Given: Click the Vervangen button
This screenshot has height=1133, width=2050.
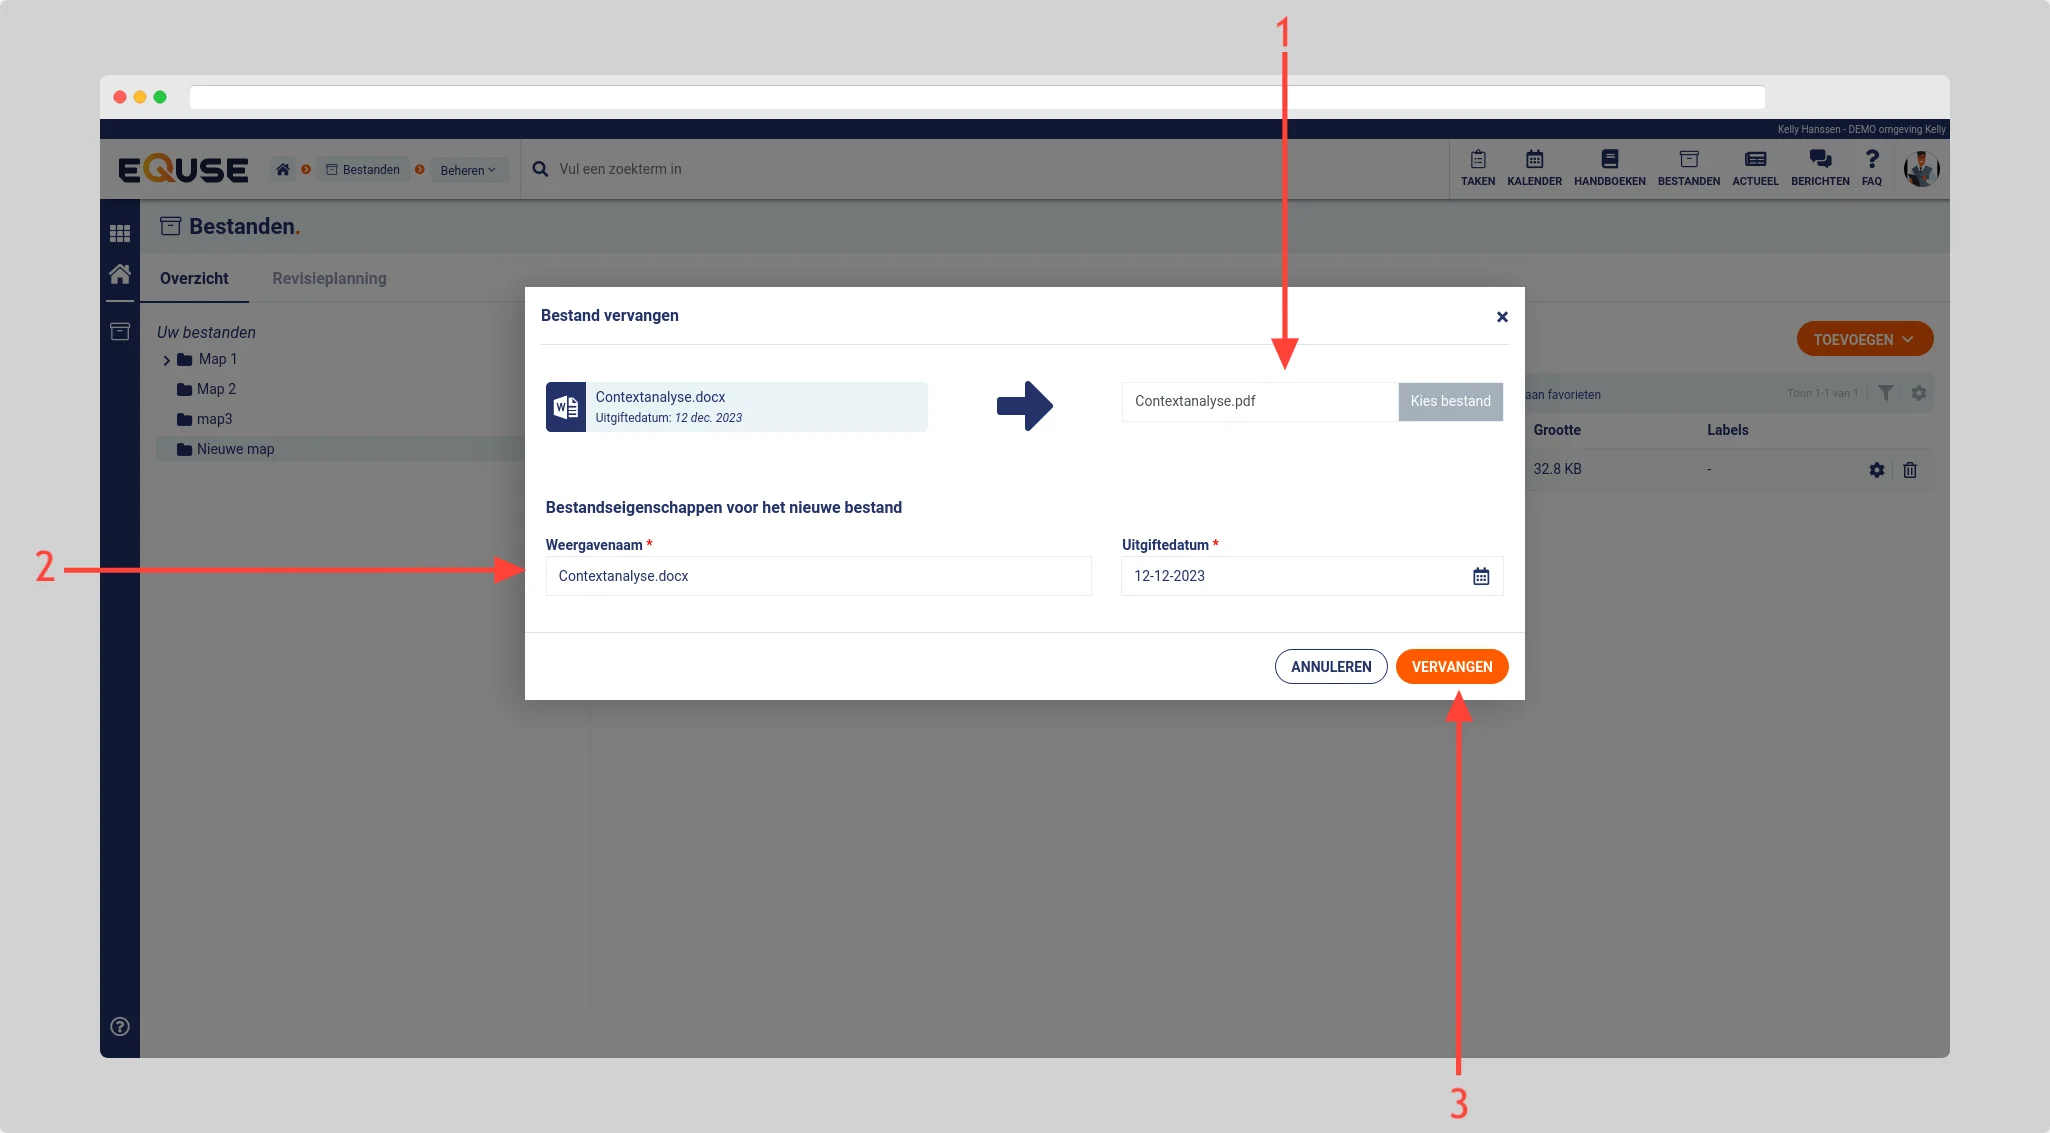Looking at the screenshot, I should point(1451,667).
